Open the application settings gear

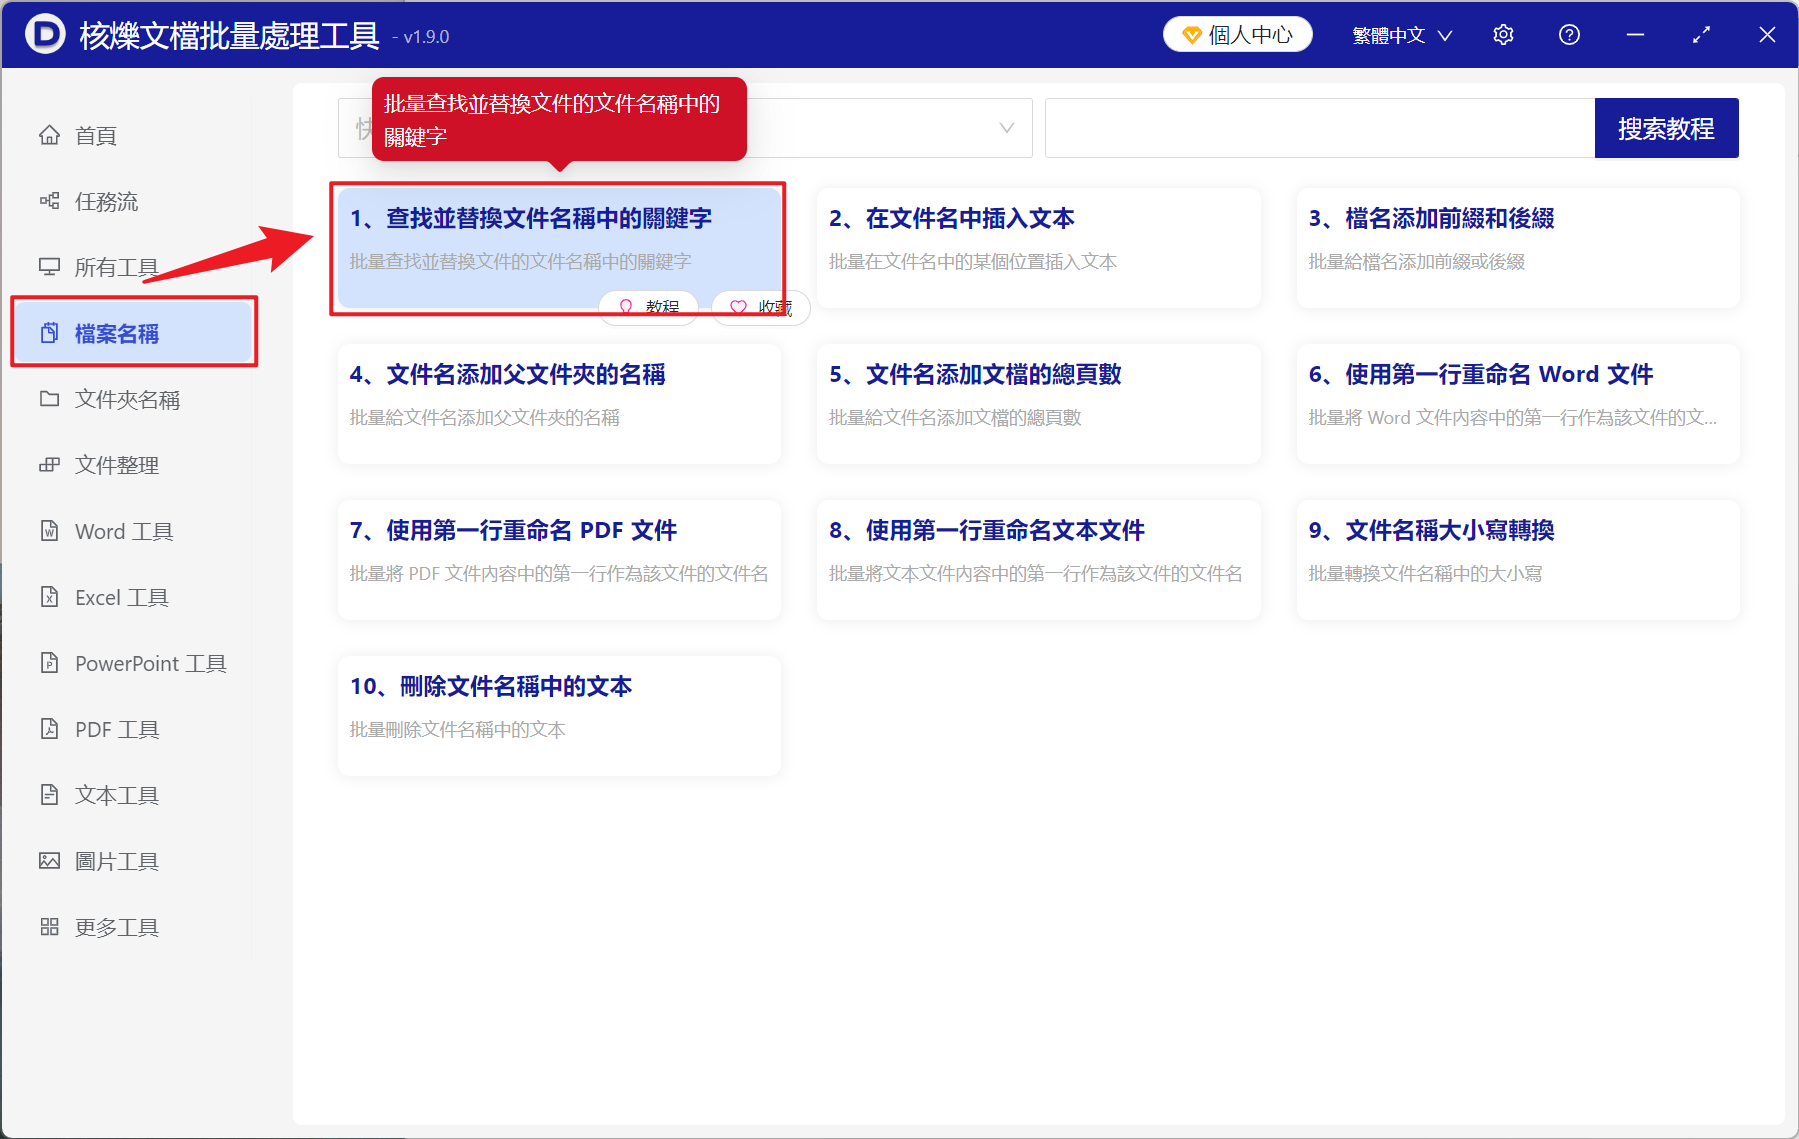coord(1503,34)
